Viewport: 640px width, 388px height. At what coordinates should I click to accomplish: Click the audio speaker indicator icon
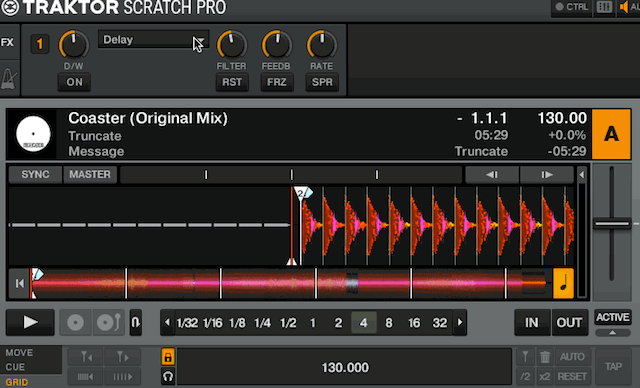pos(624,7)
